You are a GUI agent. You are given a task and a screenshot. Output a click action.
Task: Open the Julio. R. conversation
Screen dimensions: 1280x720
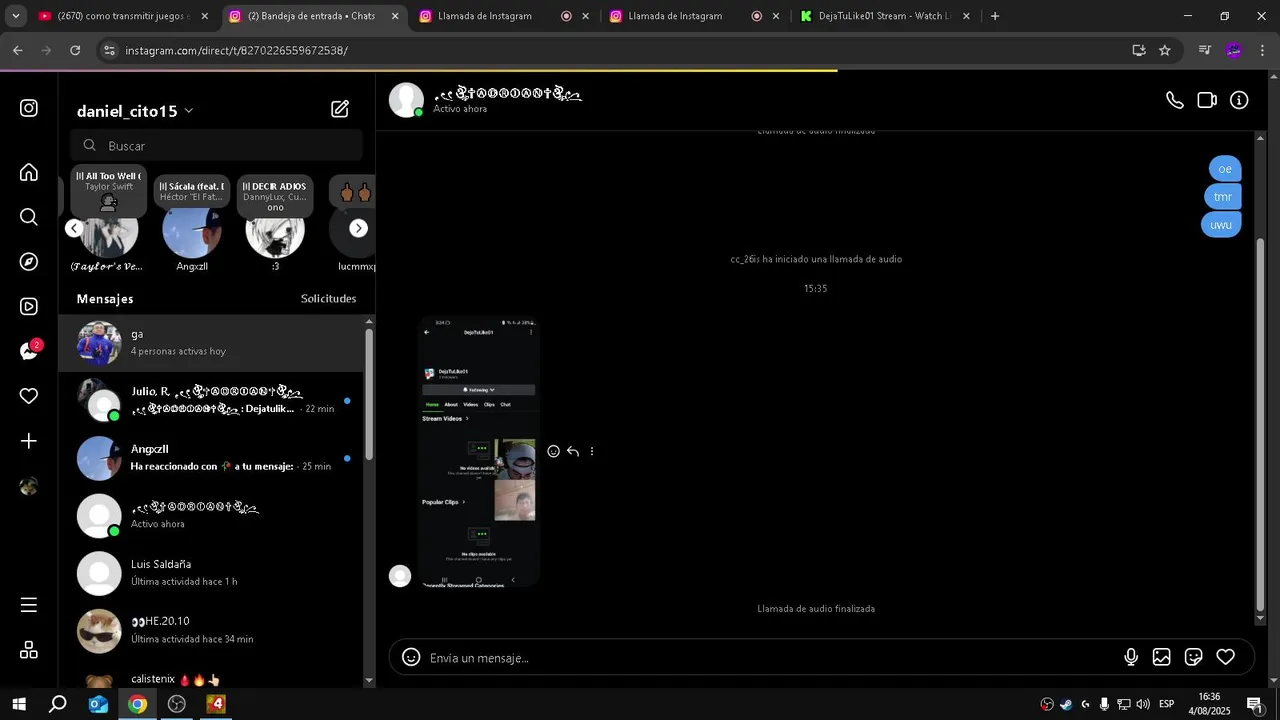click(211, 400)
